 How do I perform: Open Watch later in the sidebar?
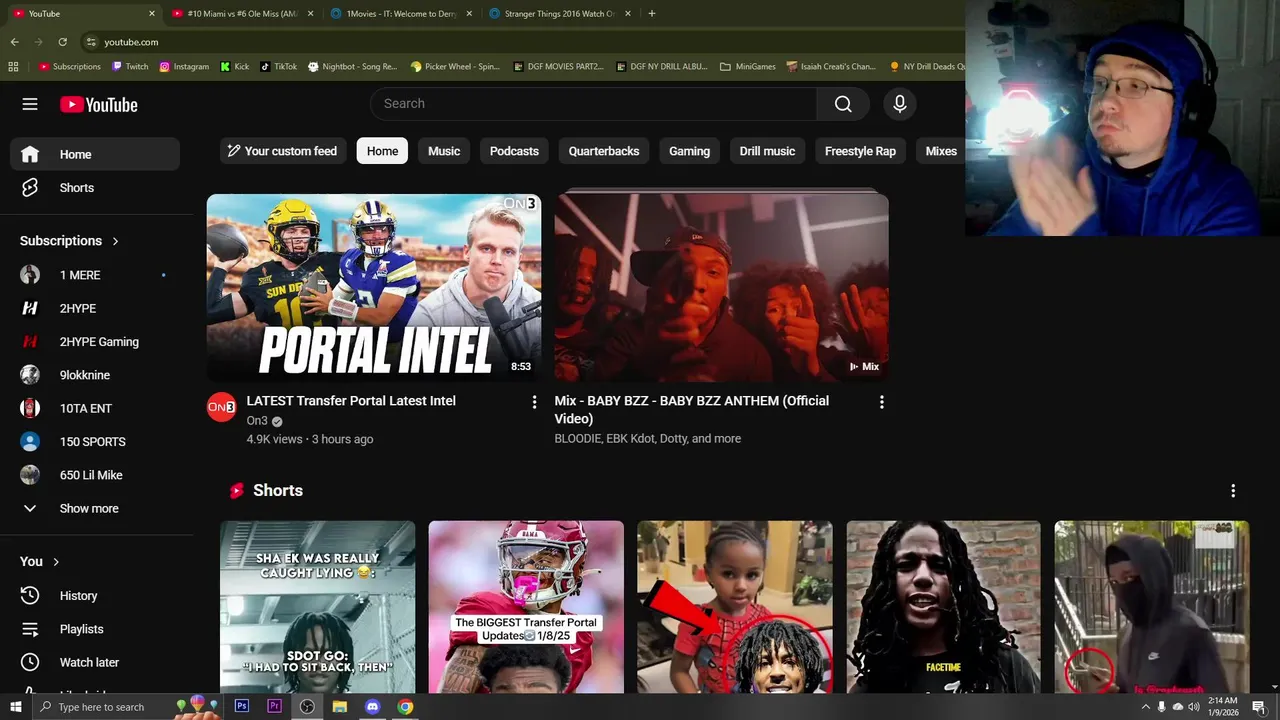tap(95, 662)
